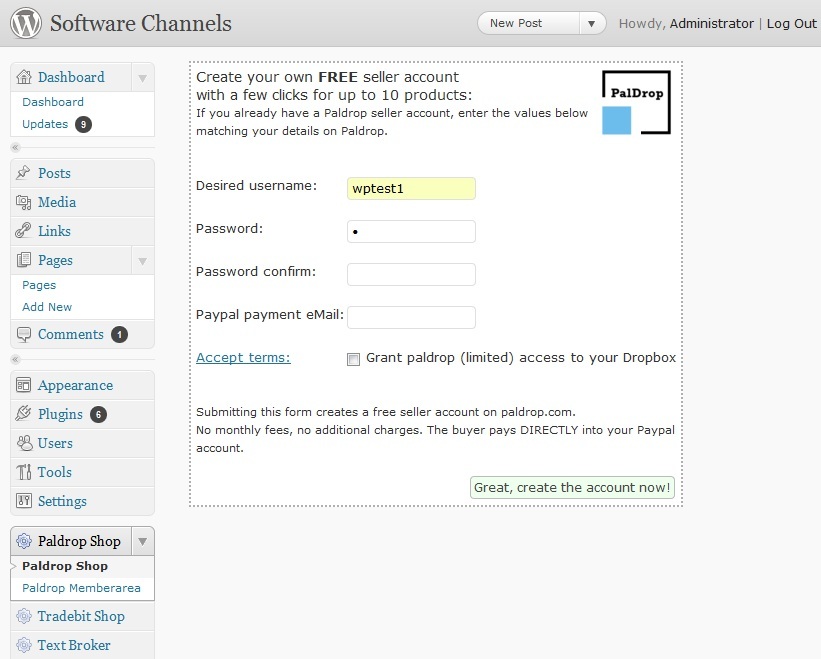The height and width of the screenshot is (659, 821).
Task: Open the Dashboard submenu link
Action: pyautogui.click(x=53, y=102)
